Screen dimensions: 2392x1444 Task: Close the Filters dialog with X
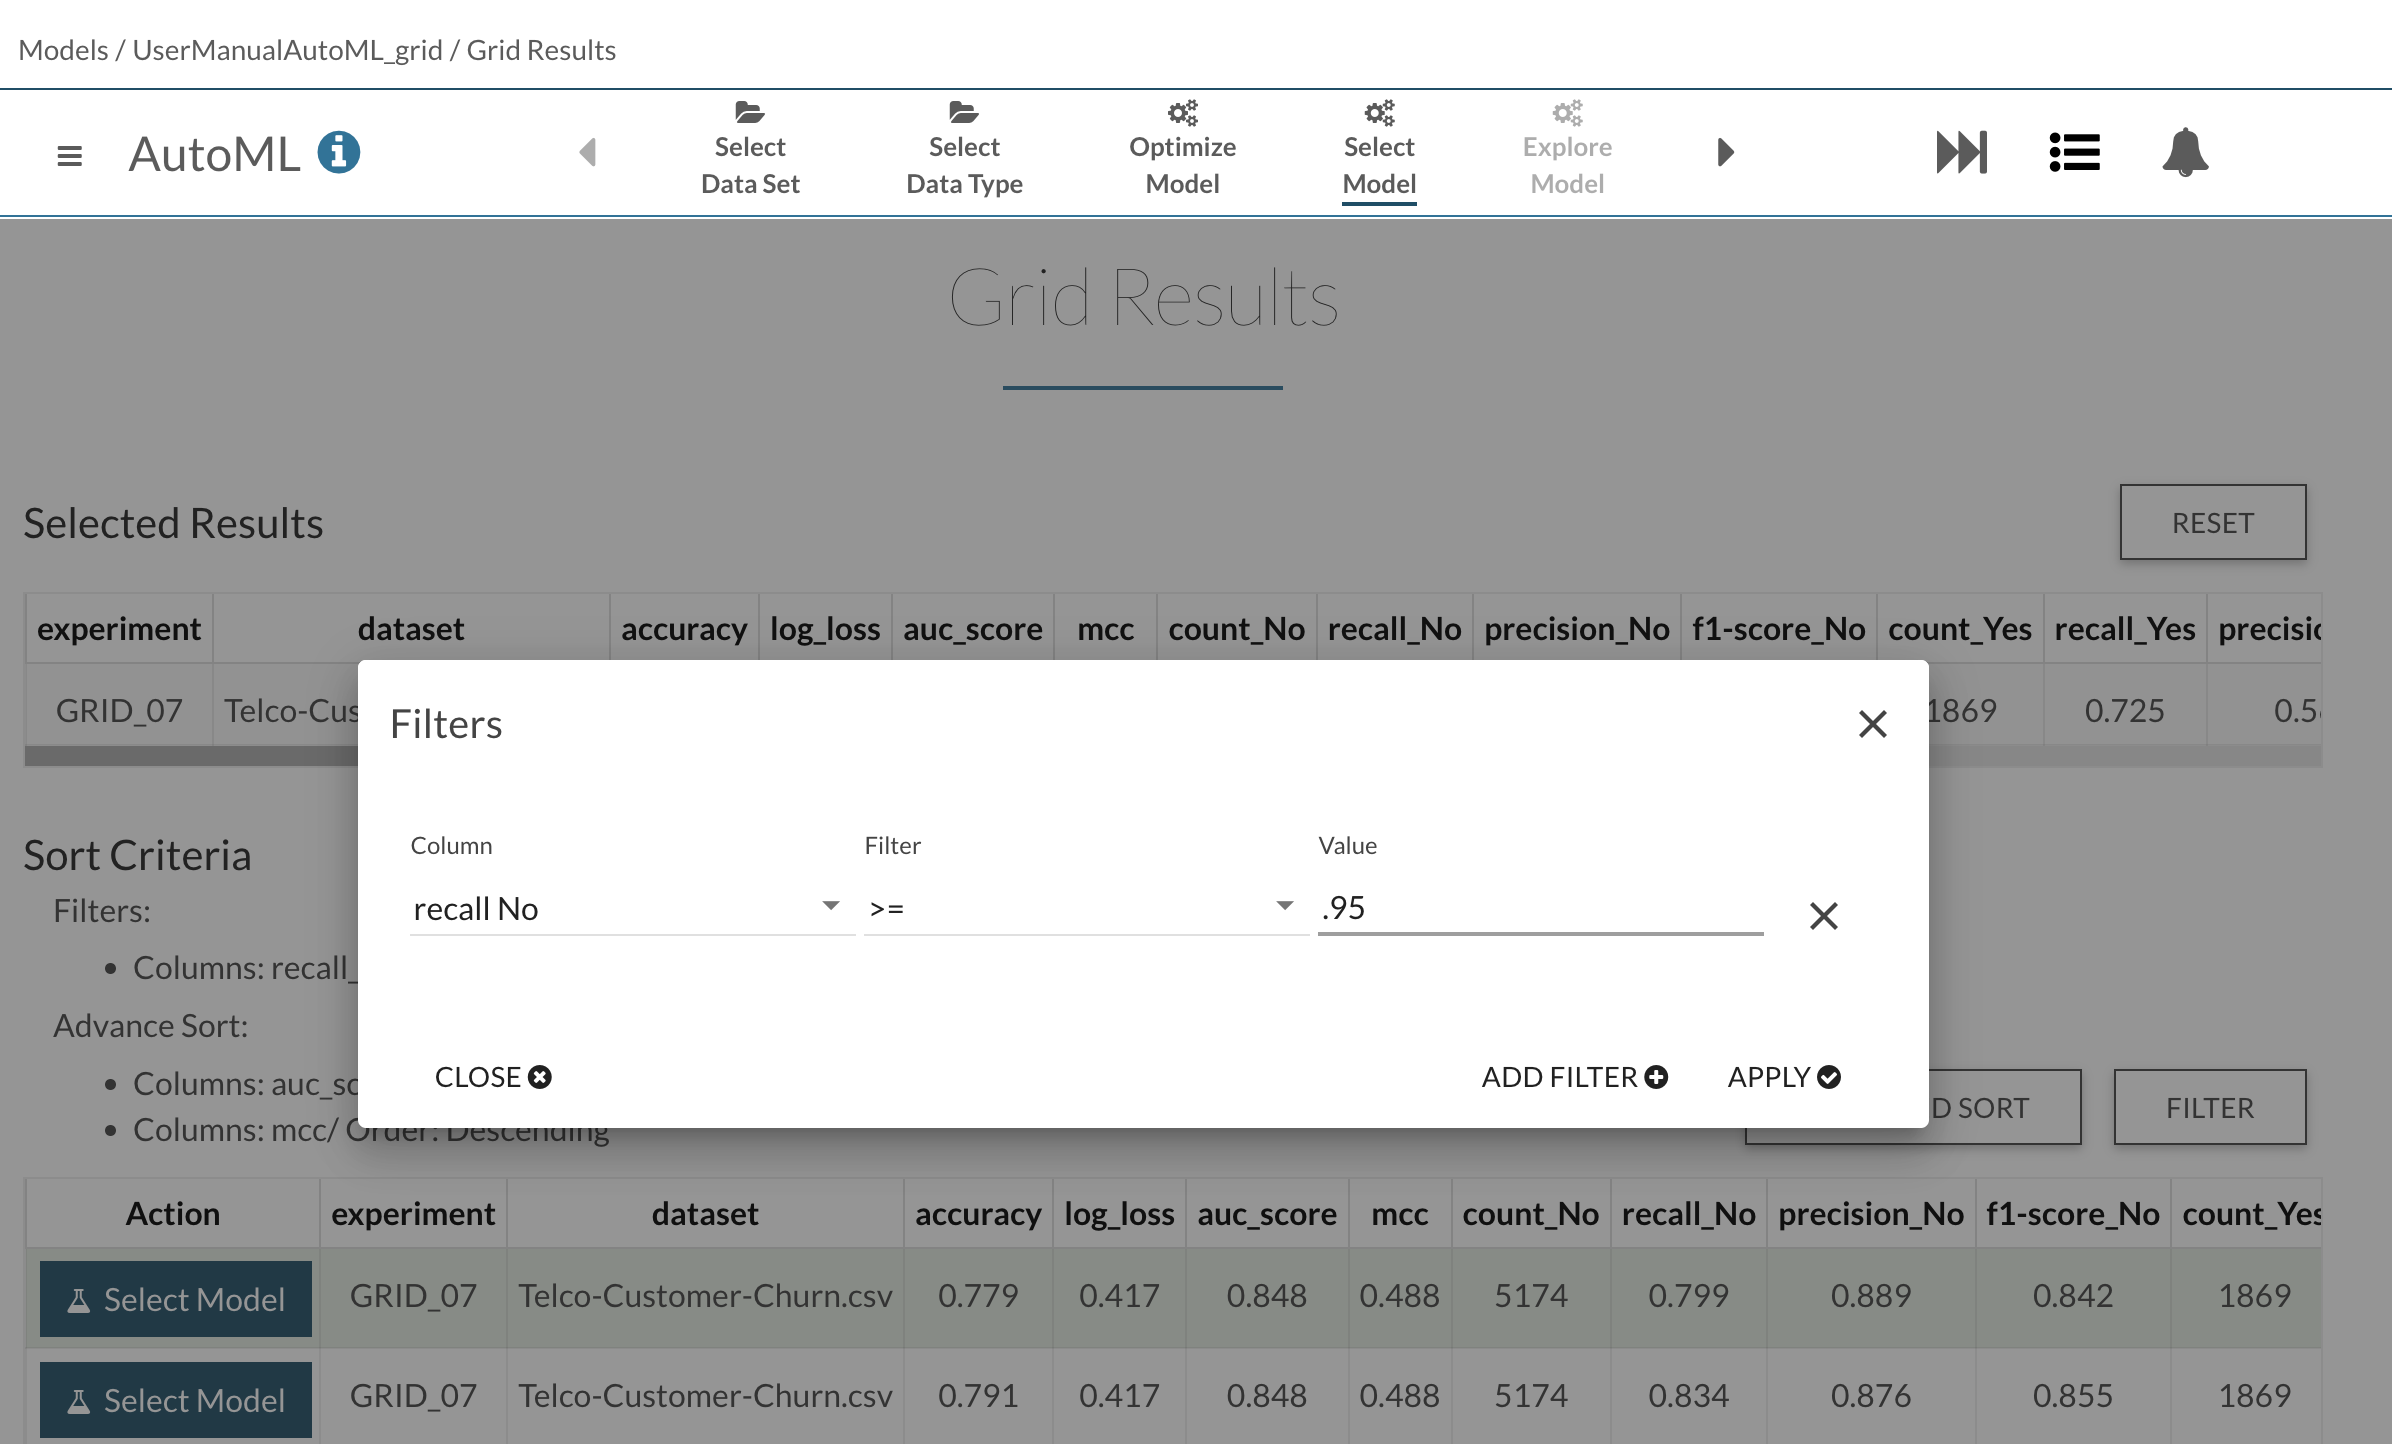[x=1872, y=724]
